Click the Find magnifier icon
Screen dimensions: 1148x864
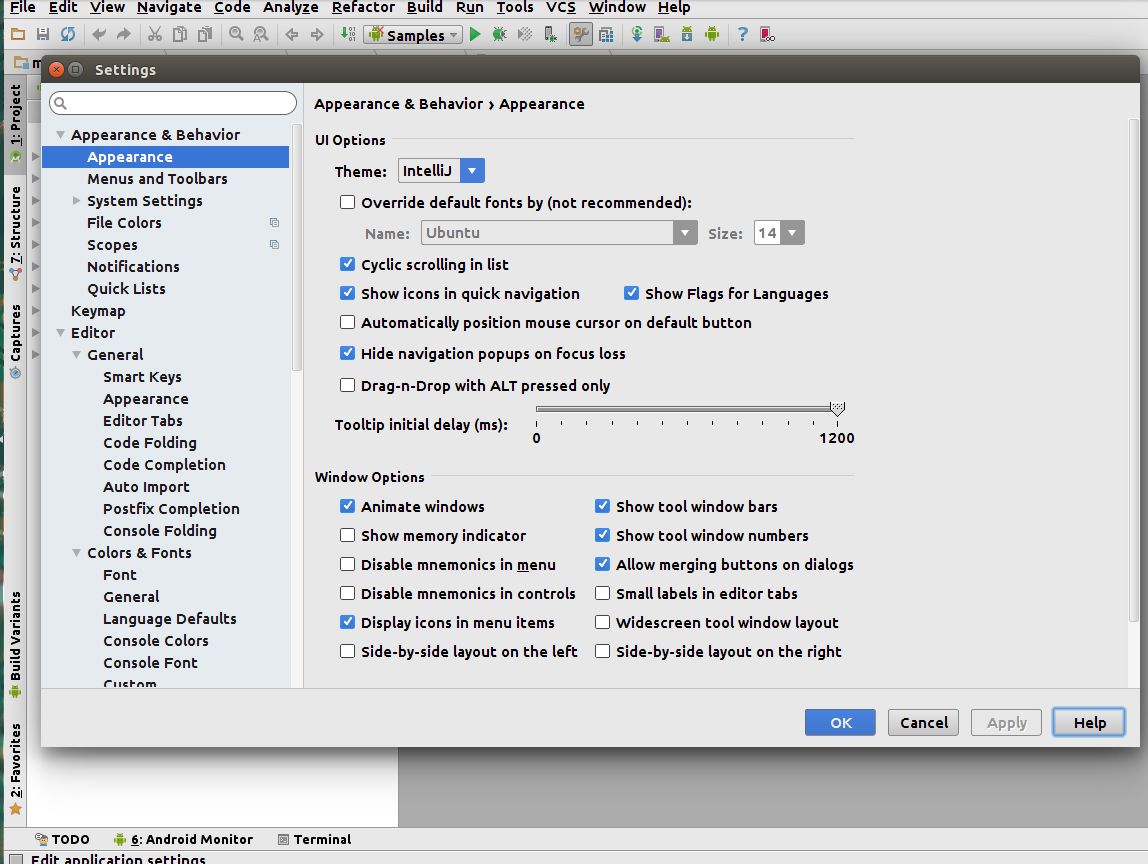click(x=236, y=34)
